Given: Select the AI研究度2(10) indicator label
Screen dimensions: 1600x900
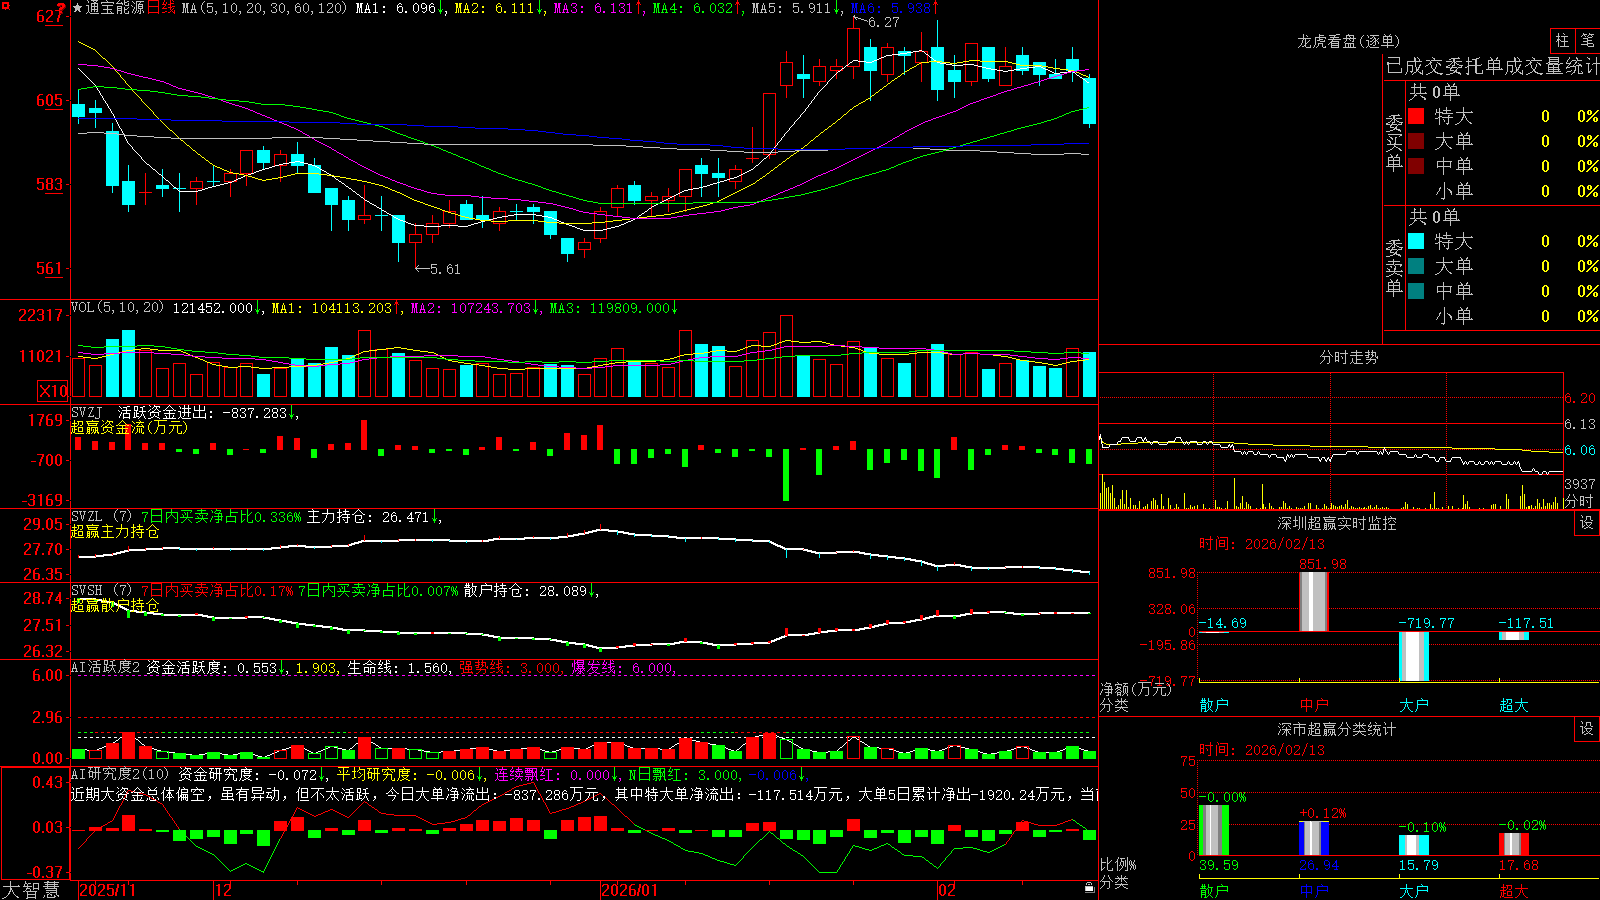Looking at the screenshot, I should pos(121,774).
